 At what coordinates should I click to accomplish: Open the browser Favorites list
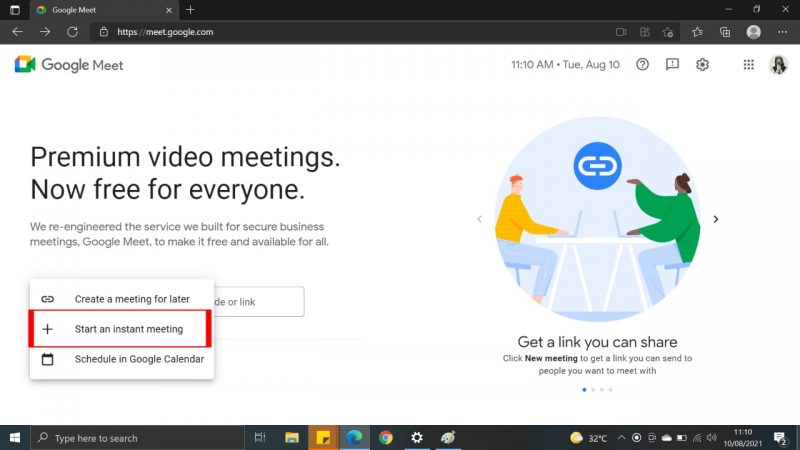click(697, 32)
